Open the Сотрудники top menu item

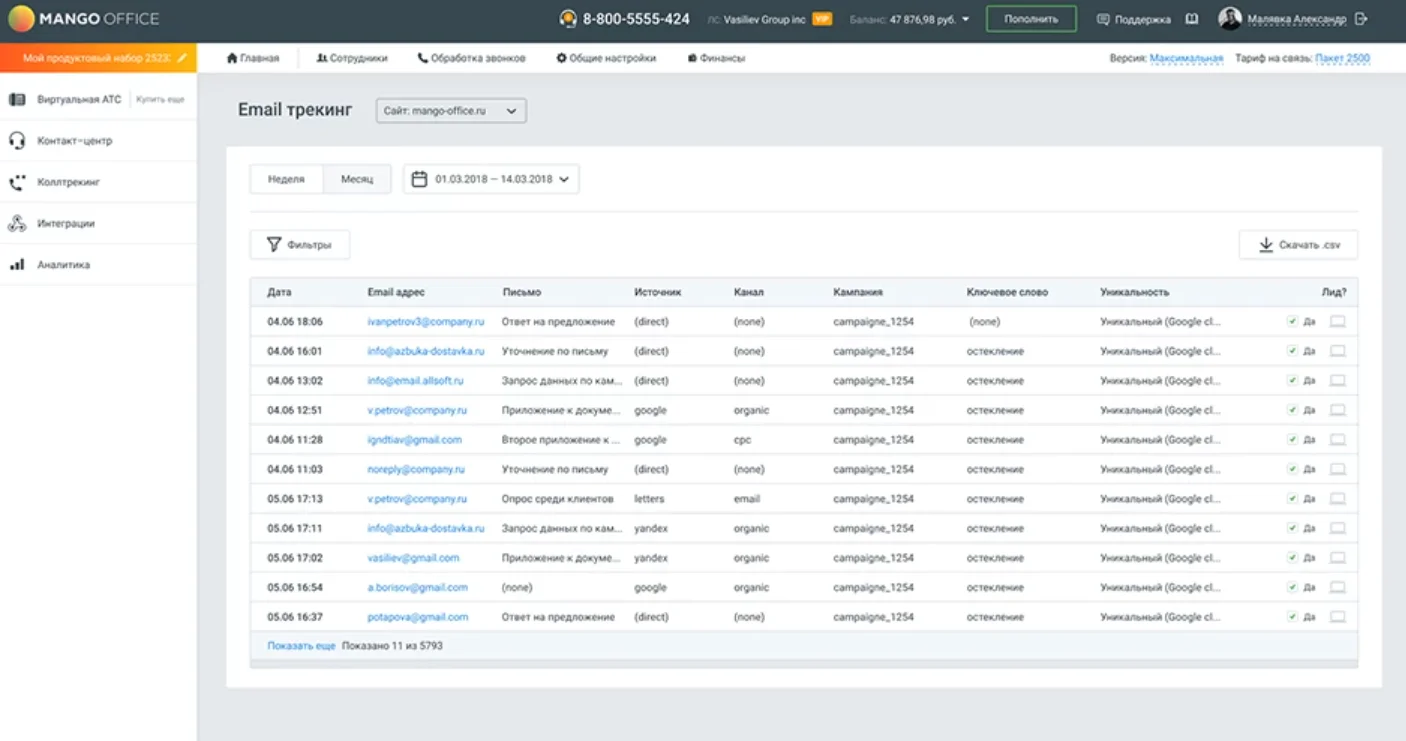(x=352, y=58)
